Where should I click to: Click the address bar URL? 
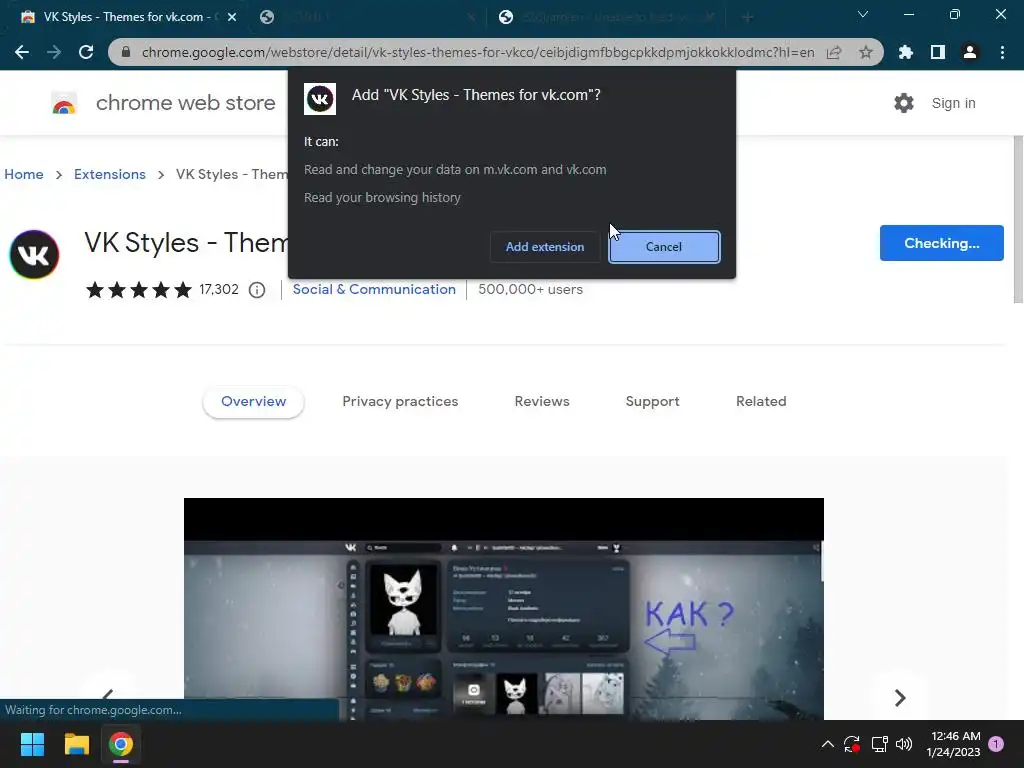(478, 52)
